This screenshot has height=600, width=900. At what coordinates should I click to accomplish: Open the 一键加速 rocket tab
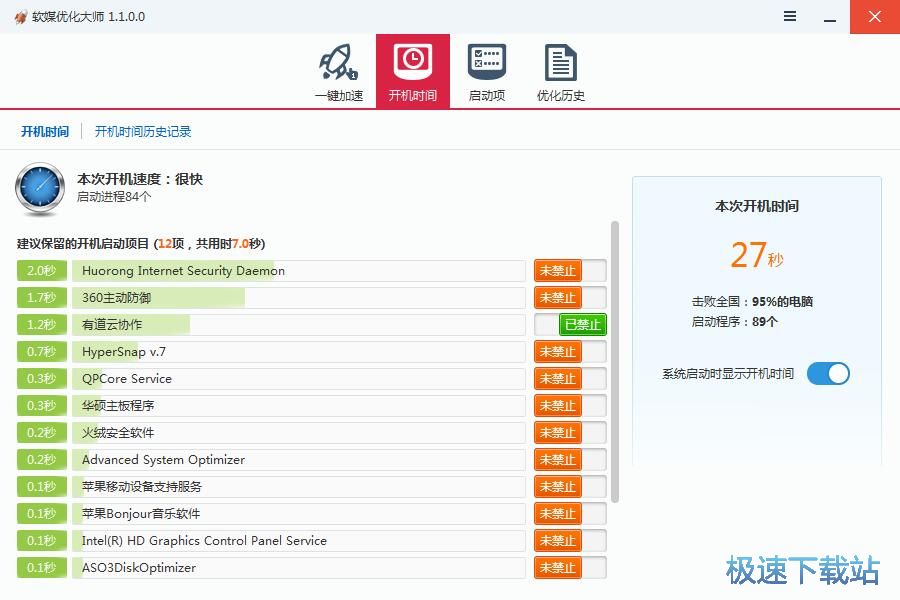pyautogui.click(x=339, y=72)
